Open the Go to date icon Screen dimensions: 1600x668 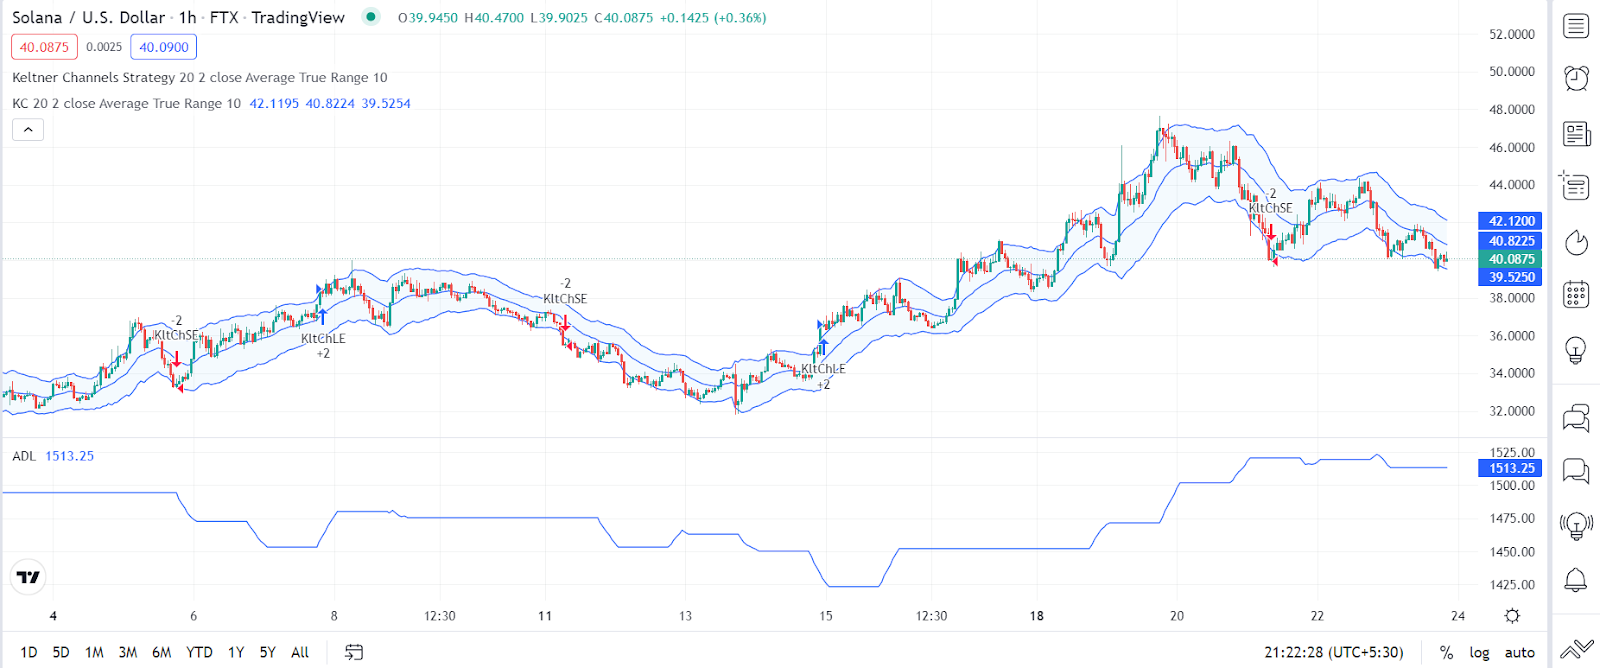(354, 652)
